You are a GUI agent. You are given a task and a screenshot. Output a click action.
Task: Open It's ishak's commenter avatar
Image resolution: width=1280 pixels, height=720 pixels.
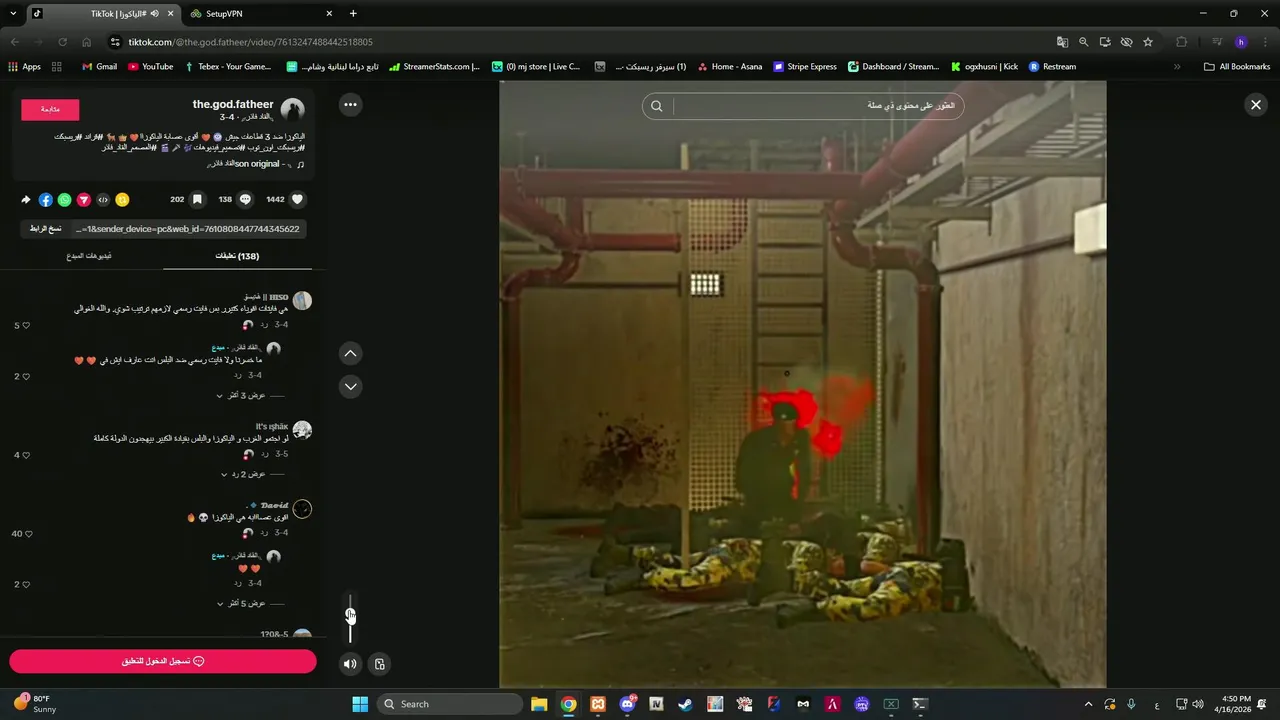point(302,430)
